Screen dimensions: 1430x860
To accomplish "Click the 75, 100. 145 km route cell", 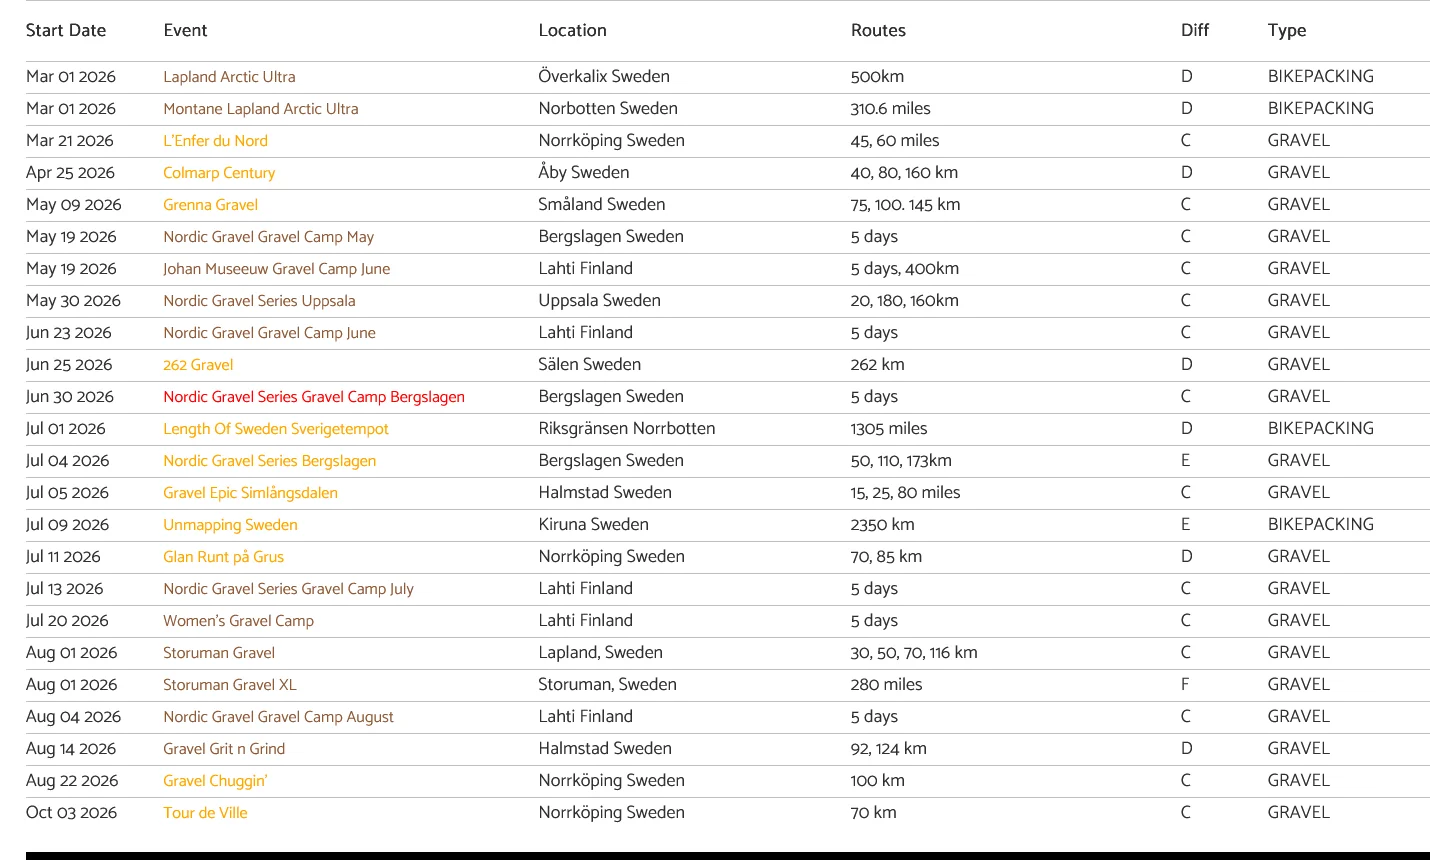I will click(x=905, y=205).
